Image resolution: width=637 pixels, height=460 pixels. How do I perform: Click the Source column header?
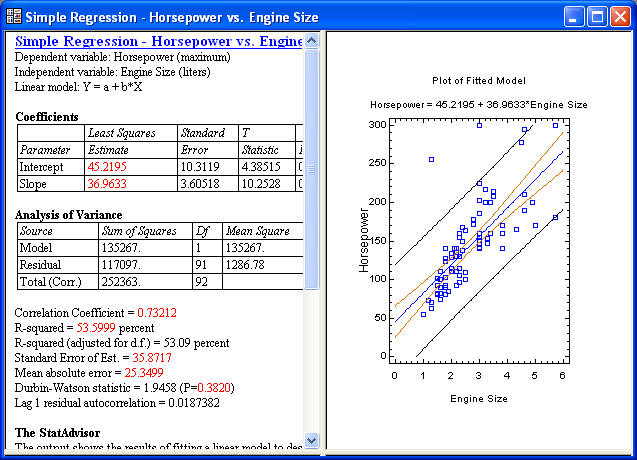36,231
